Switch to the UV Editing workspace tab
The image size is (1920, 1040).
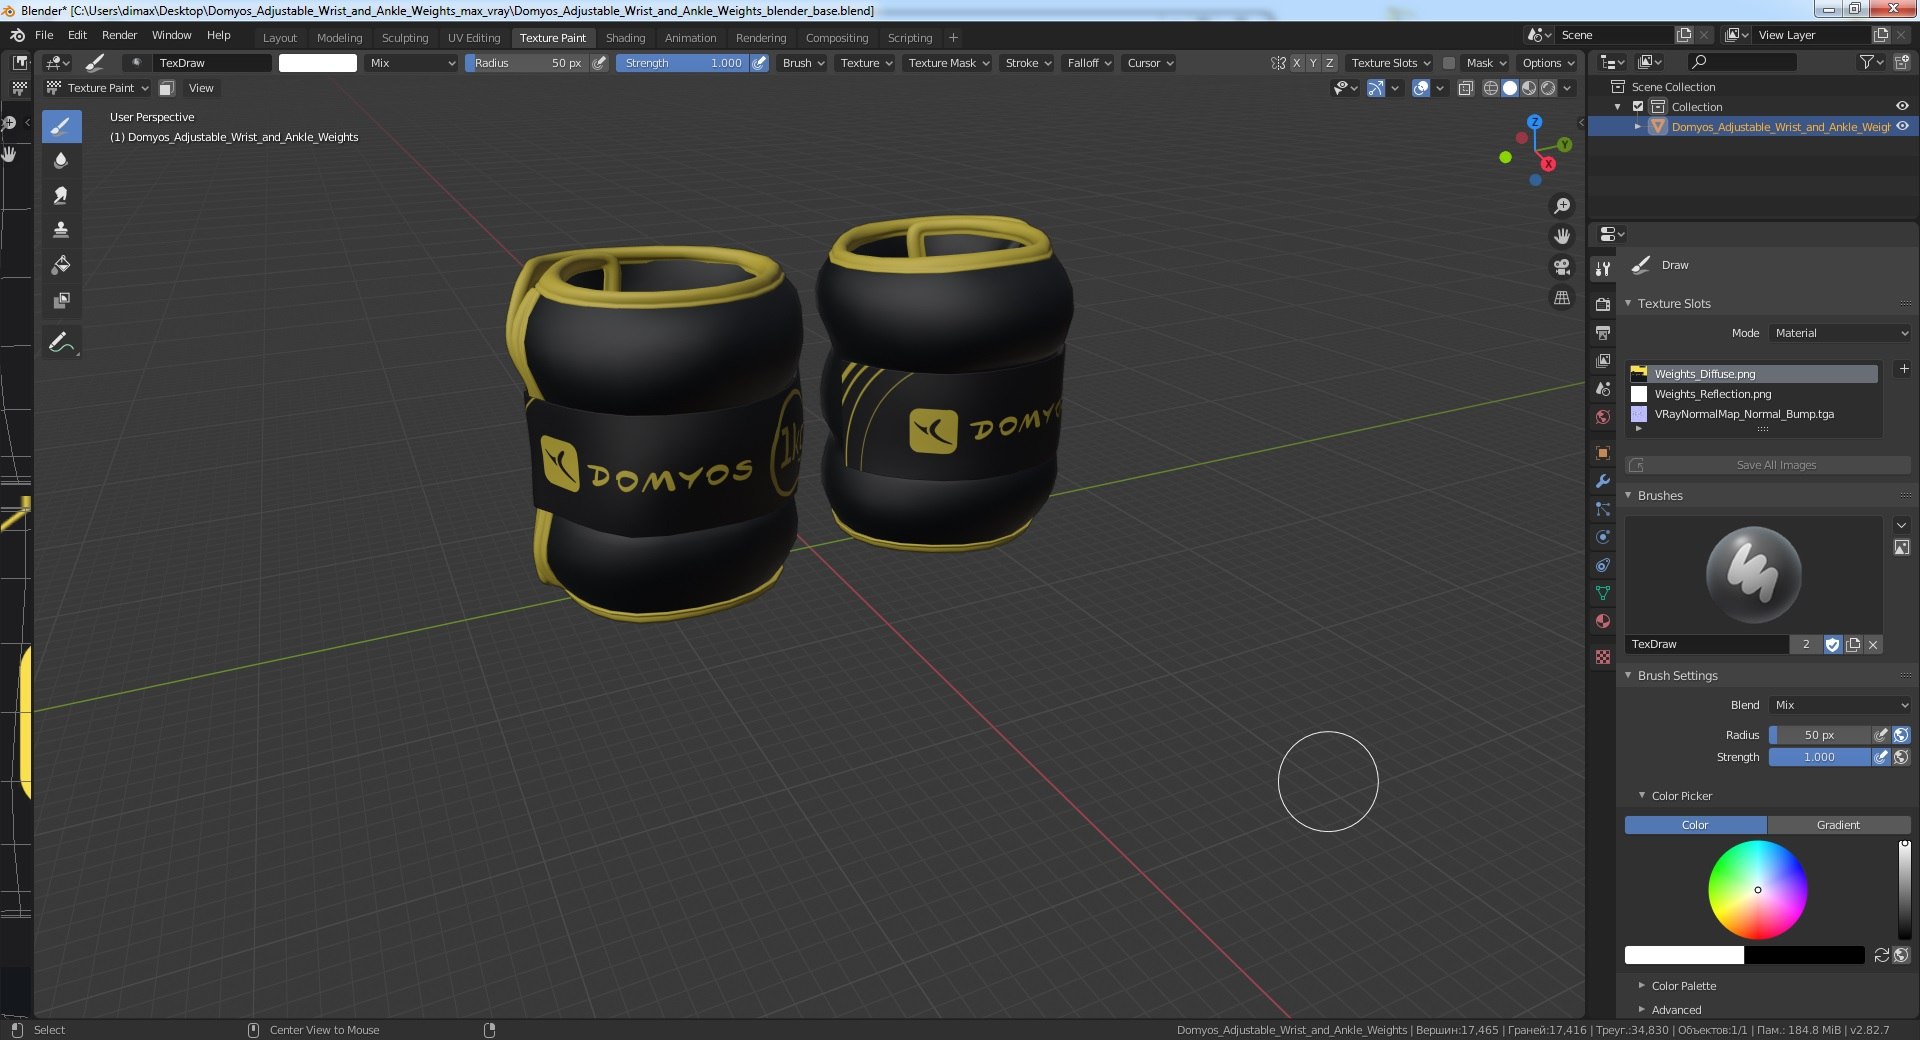474,38
